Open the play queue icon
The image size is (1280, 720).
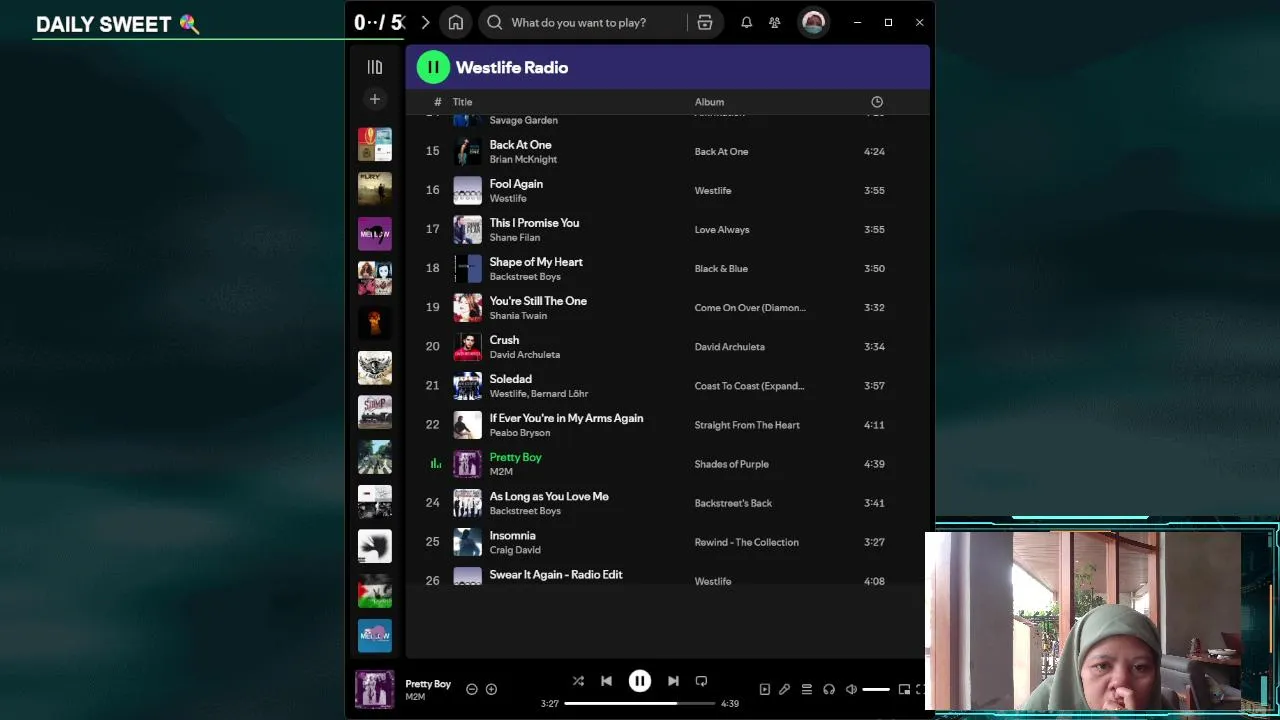[807, 689]
